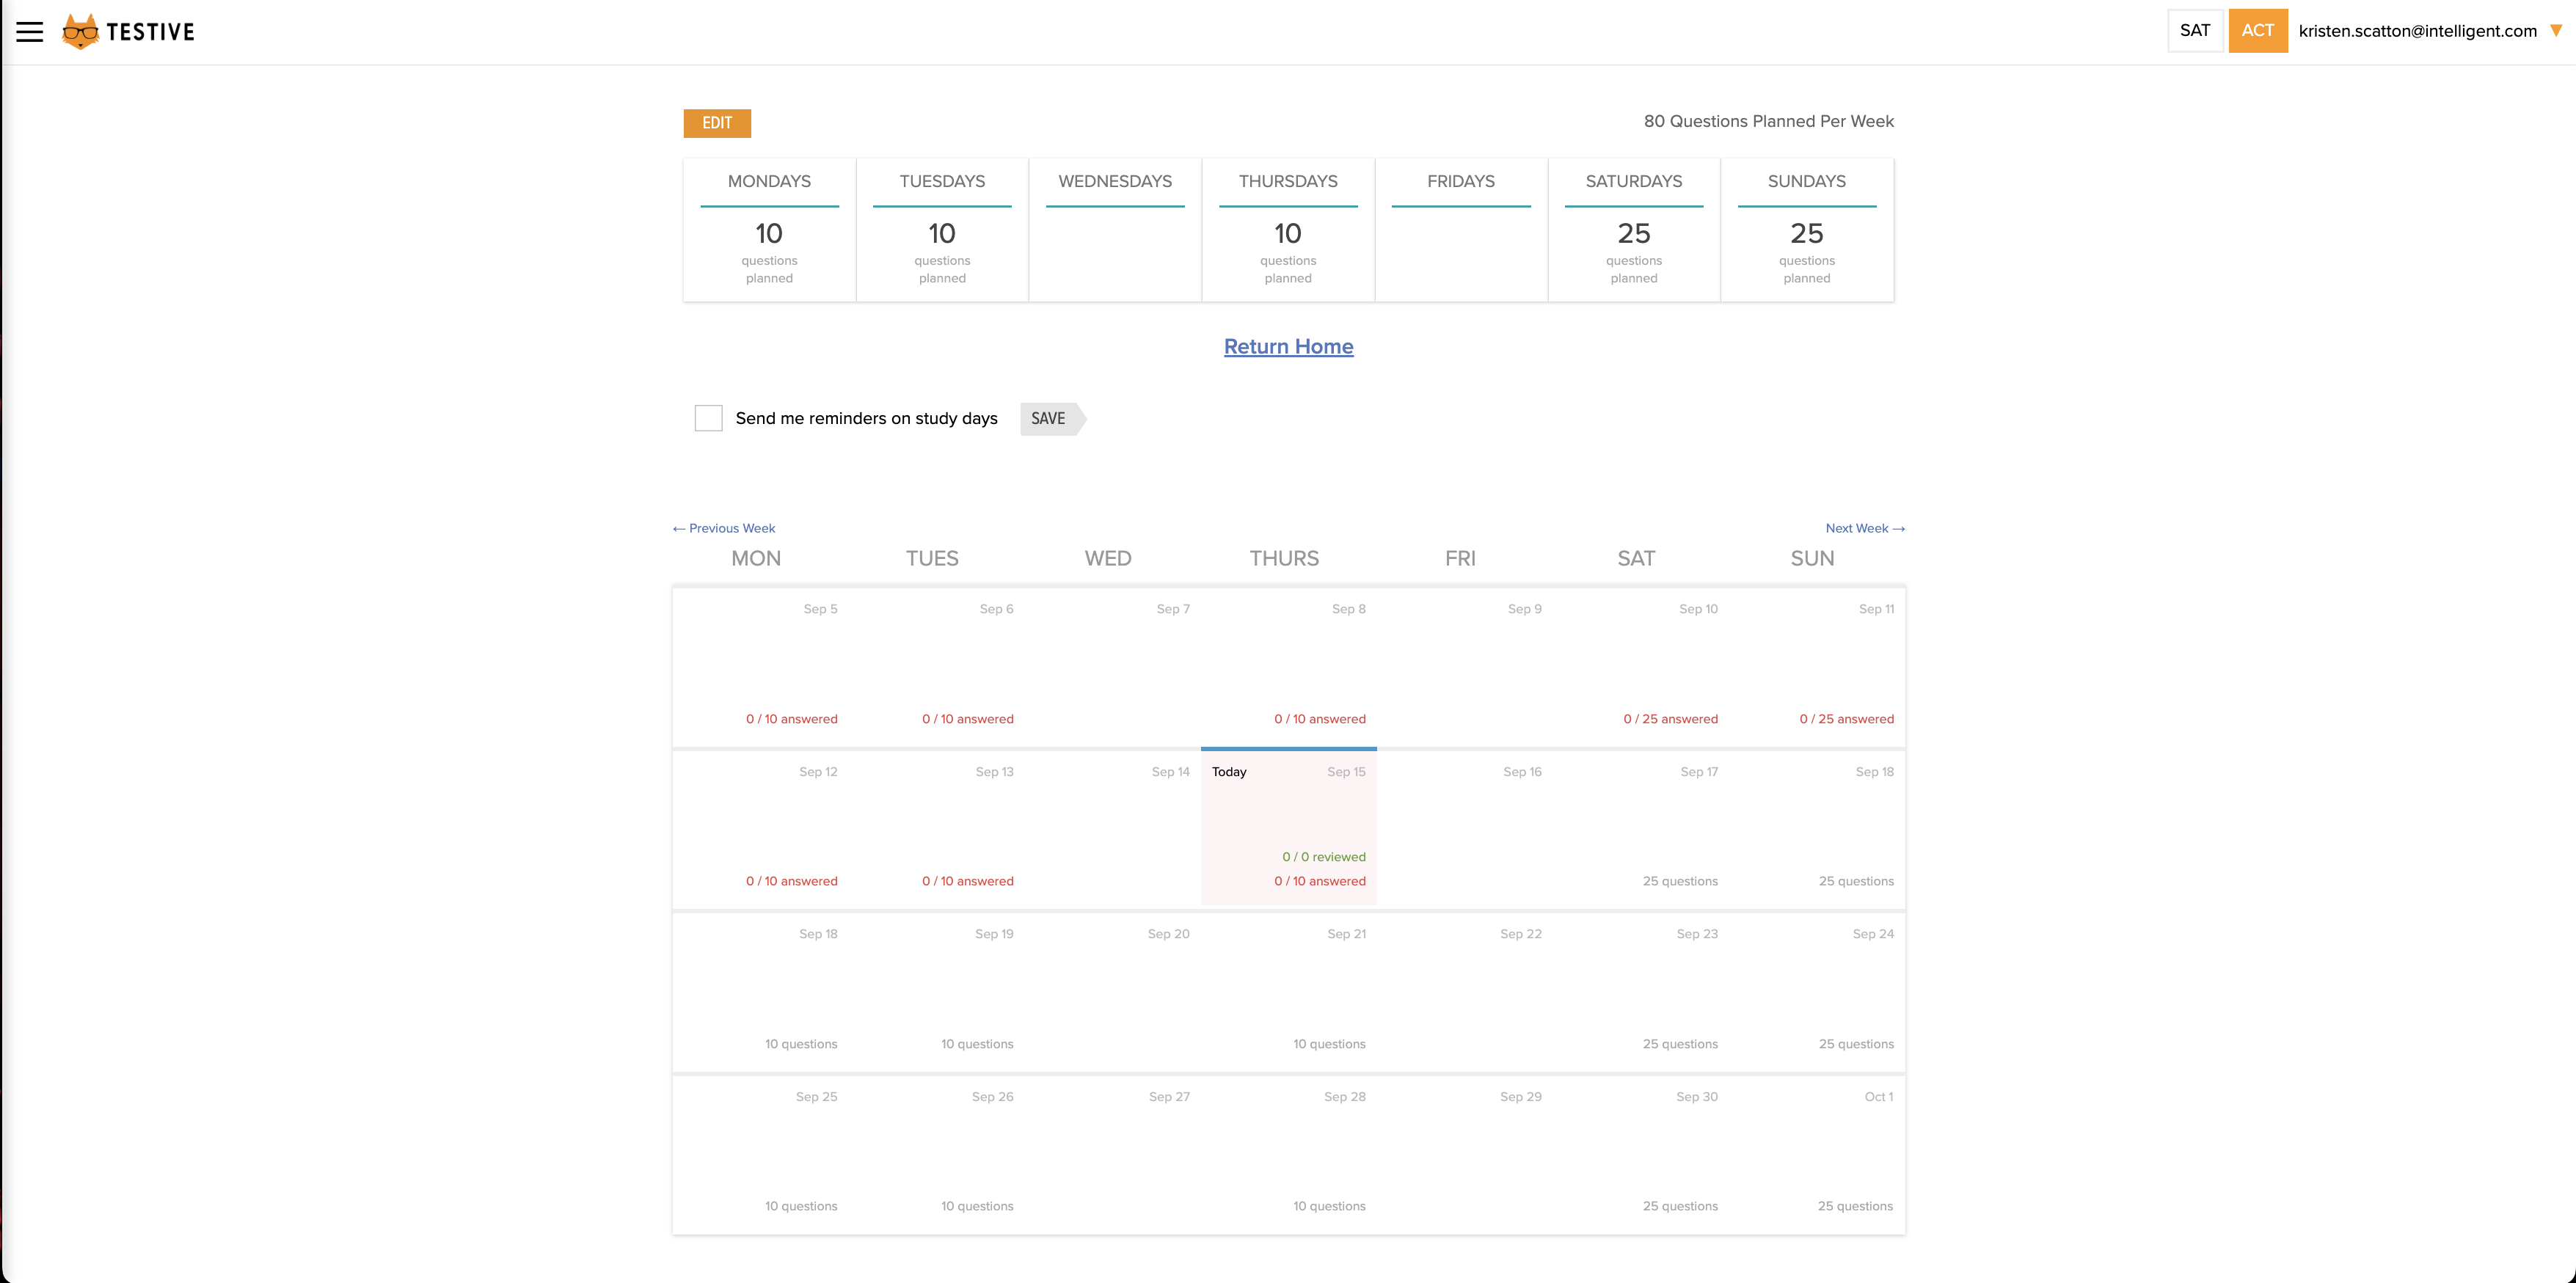This screenshot has height=1283, width=2576.
Task: Open kristen.scatton@intelligent.com account menu
Action: [2417, 31]
